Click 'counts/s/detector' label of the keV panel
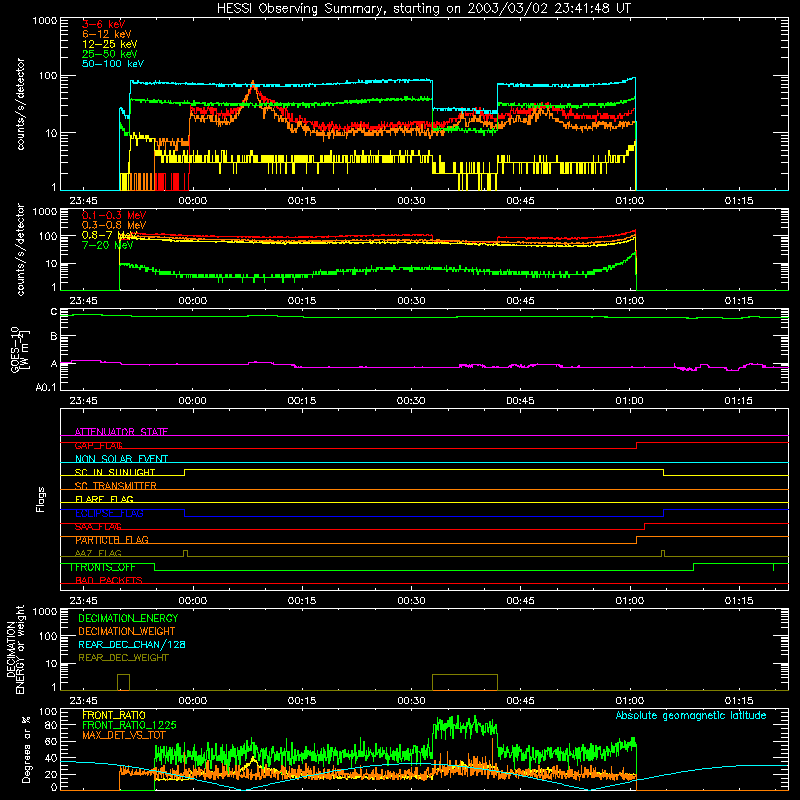Screen dimensions: 800x800 [20, 104]
